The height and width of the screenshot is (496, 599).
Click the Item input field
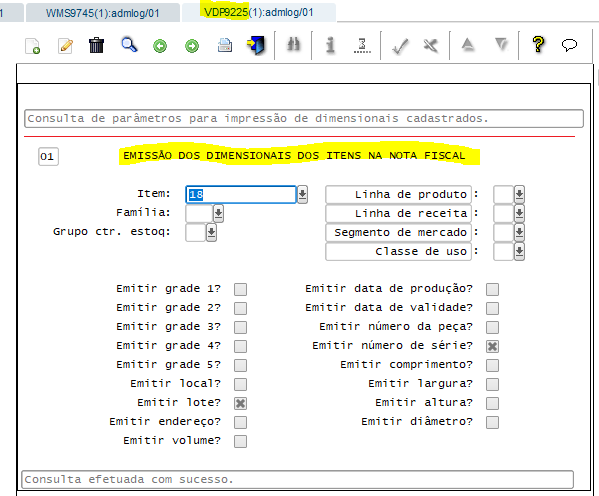coord(241,195)
